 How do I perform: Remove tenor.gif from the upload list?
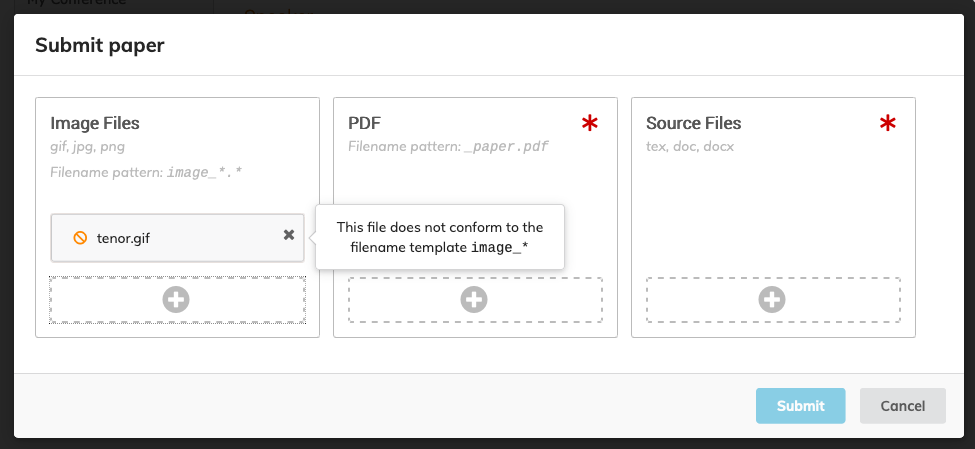[289, 234]
